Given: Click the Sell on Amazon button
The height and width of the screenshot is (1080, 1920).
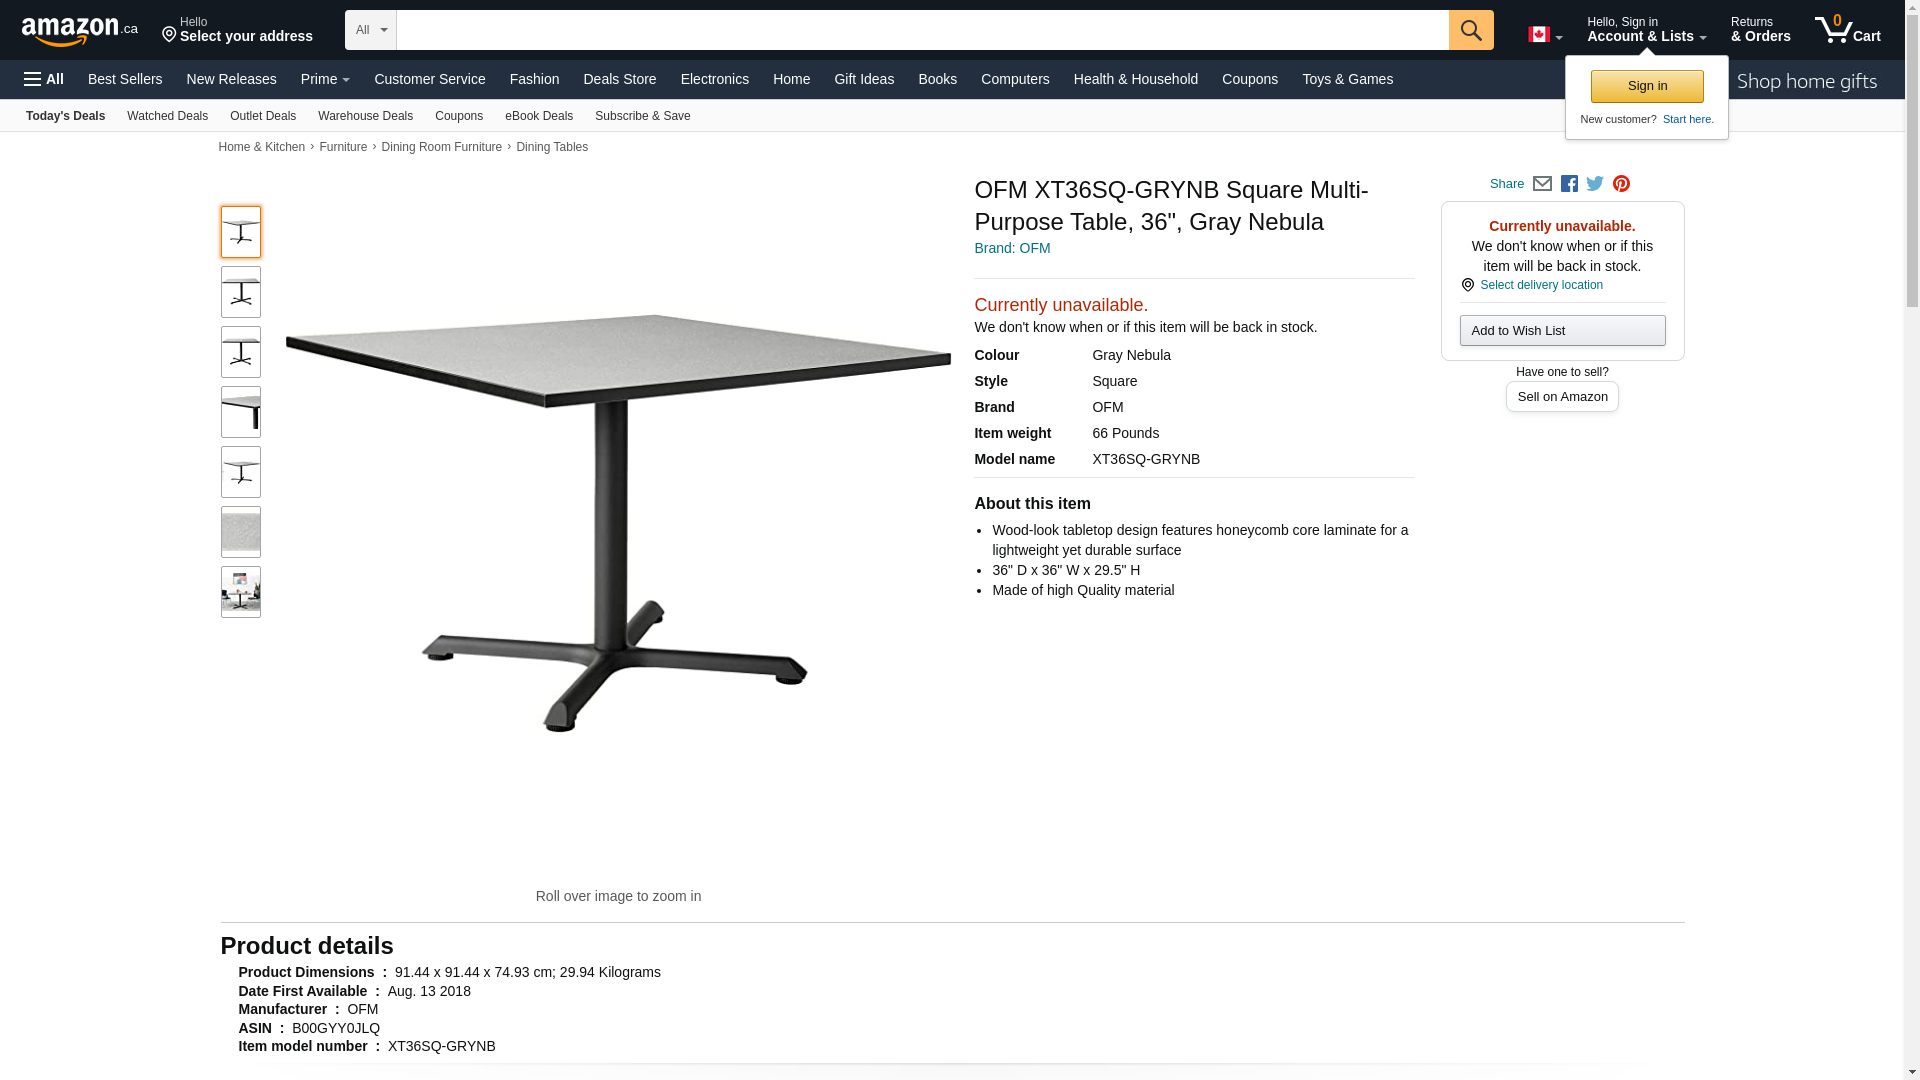Looking at the screenshot, I should pos(1562,397).
